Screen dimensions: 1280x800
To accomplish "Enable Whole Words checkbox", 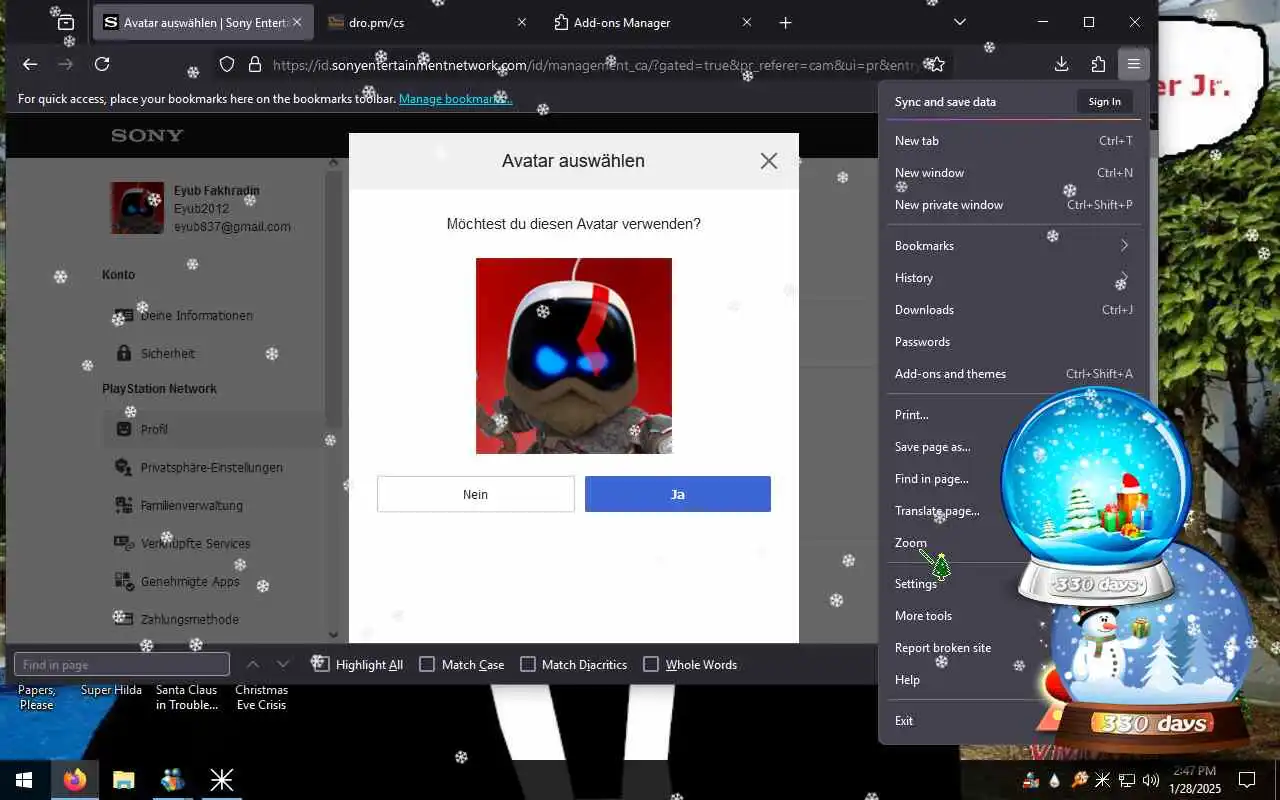I will (x=651, y=664).
